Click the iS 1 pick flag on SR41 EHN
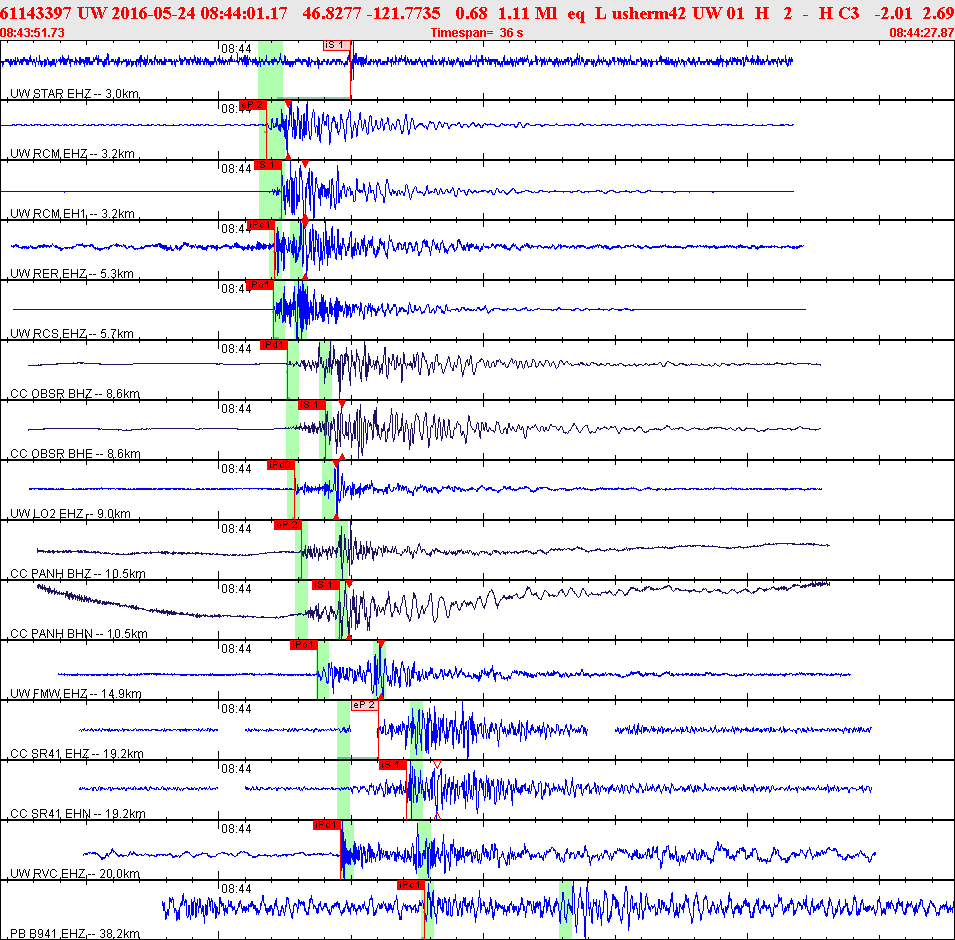Screen dimensions: 955x940 (x=392, y=765)
